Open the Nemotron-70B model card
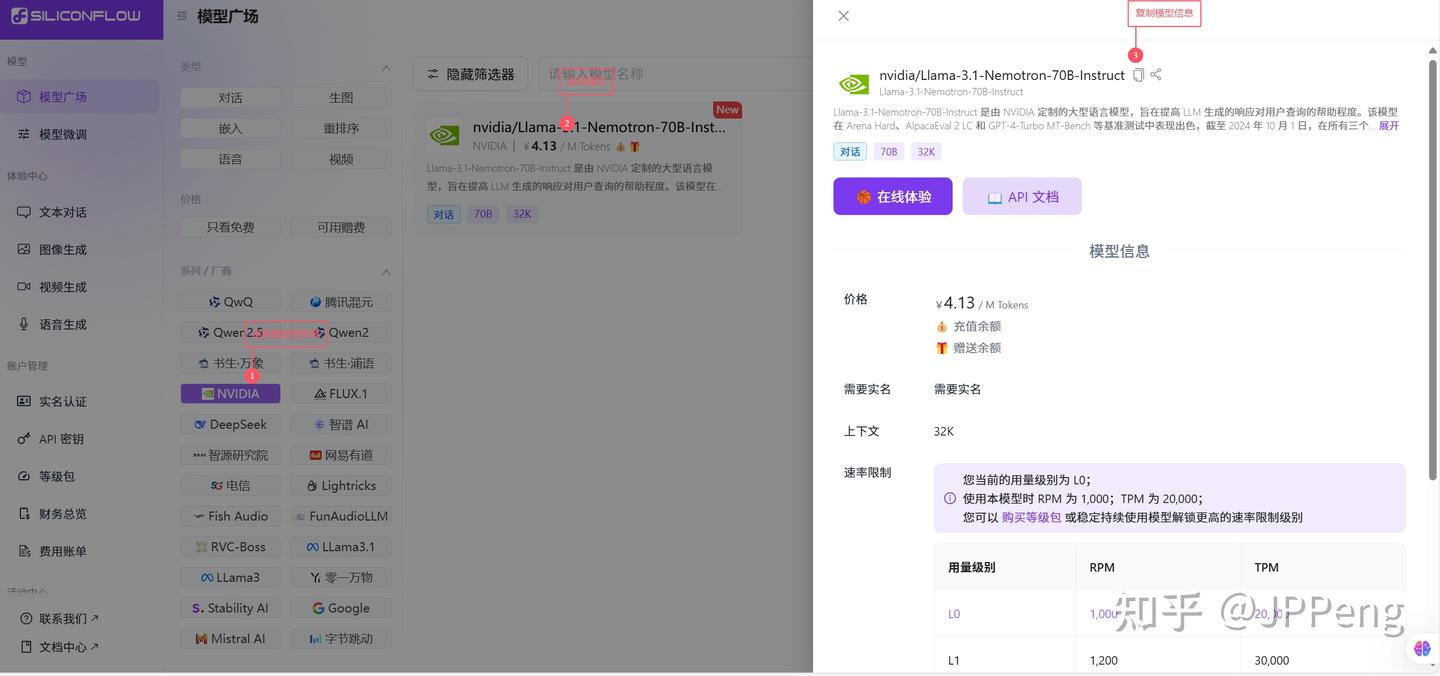 click(578, 169)
